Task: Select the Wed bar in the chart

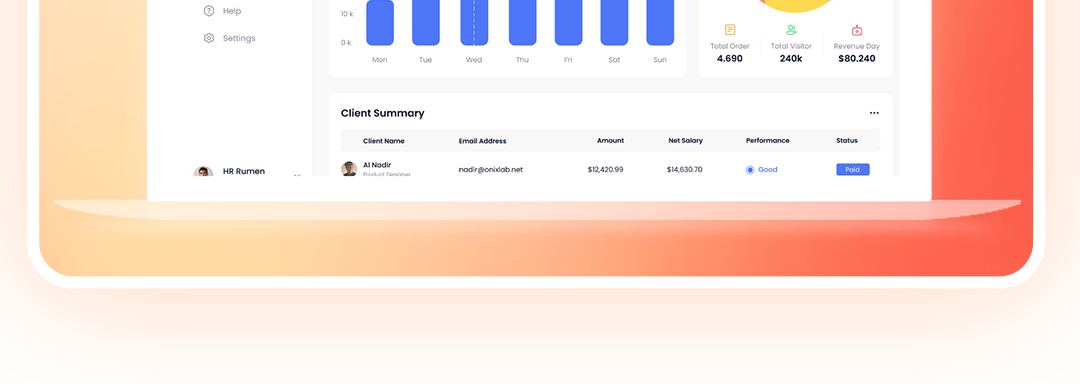Action: pyautogui.click(x=474, y=23)
